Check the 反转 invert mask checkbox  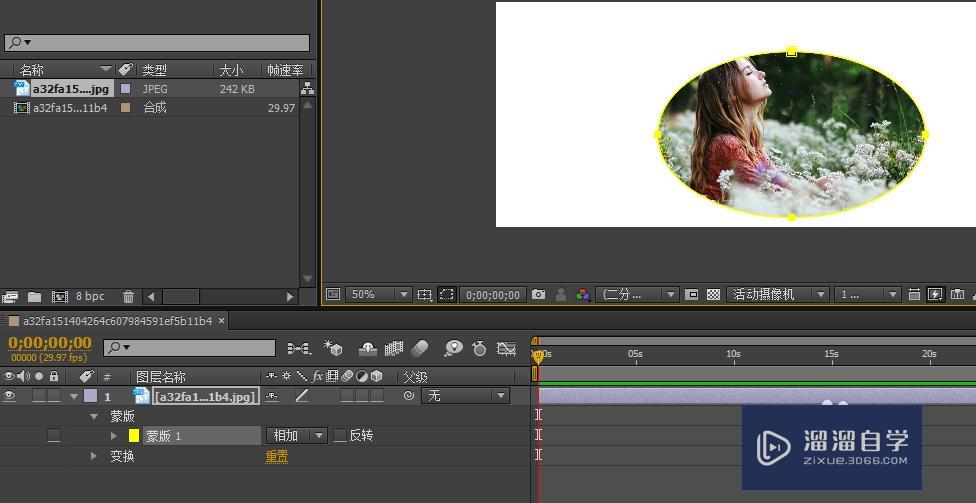(x=339, y=436)
